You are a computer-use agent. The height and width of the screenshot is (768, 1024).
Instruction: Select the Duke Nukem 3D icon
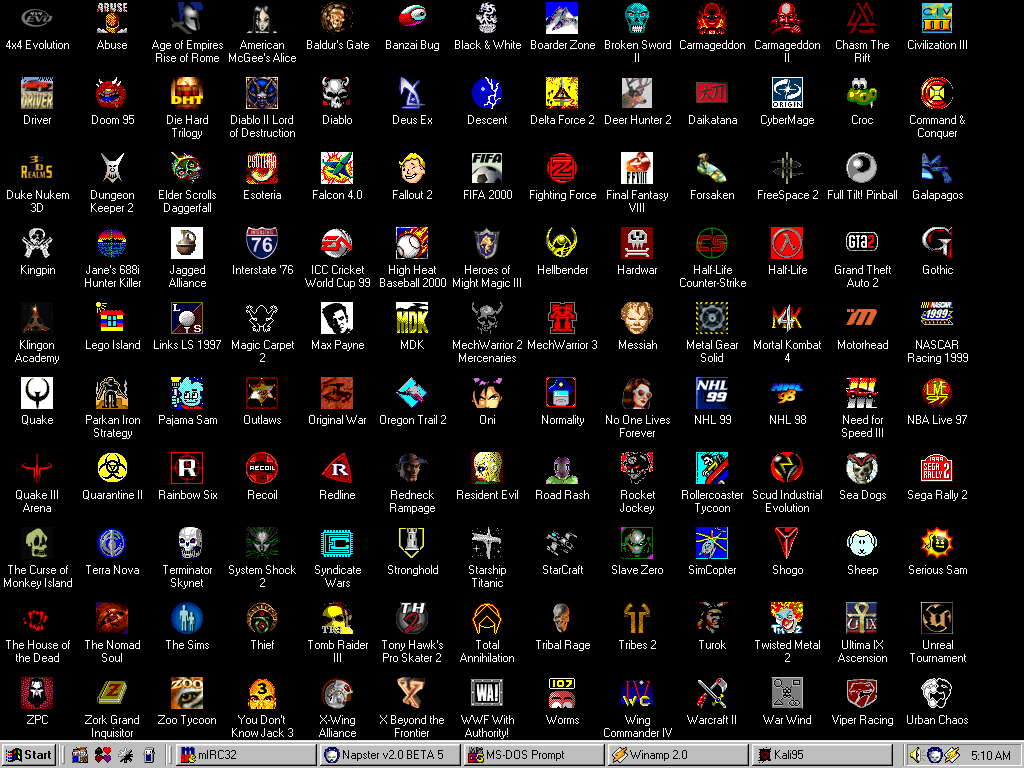(37, 168)
